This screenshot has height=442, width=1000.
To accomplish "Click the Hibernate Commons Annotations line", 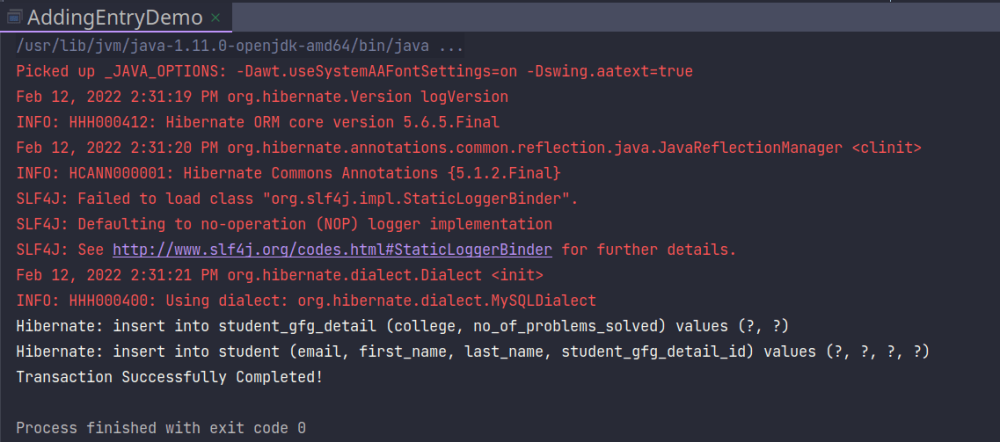I will pos(295,173).
